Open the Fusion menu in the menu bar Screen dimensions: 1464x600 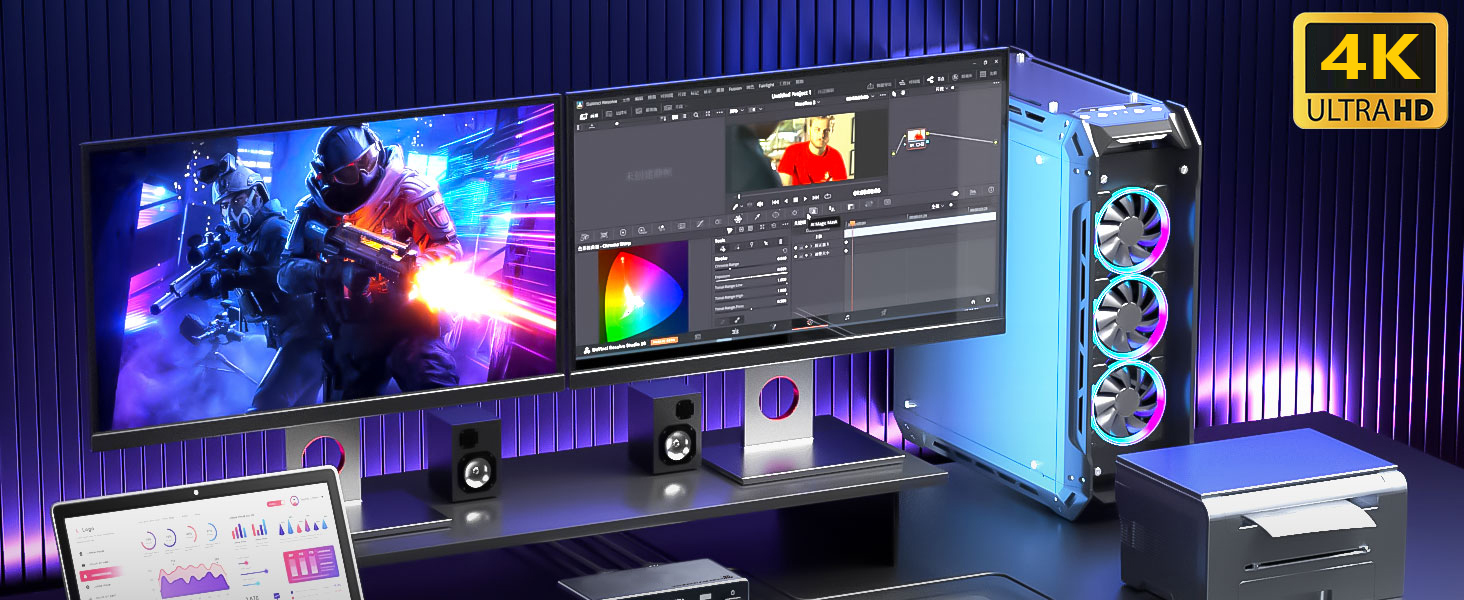click(735, 89)
